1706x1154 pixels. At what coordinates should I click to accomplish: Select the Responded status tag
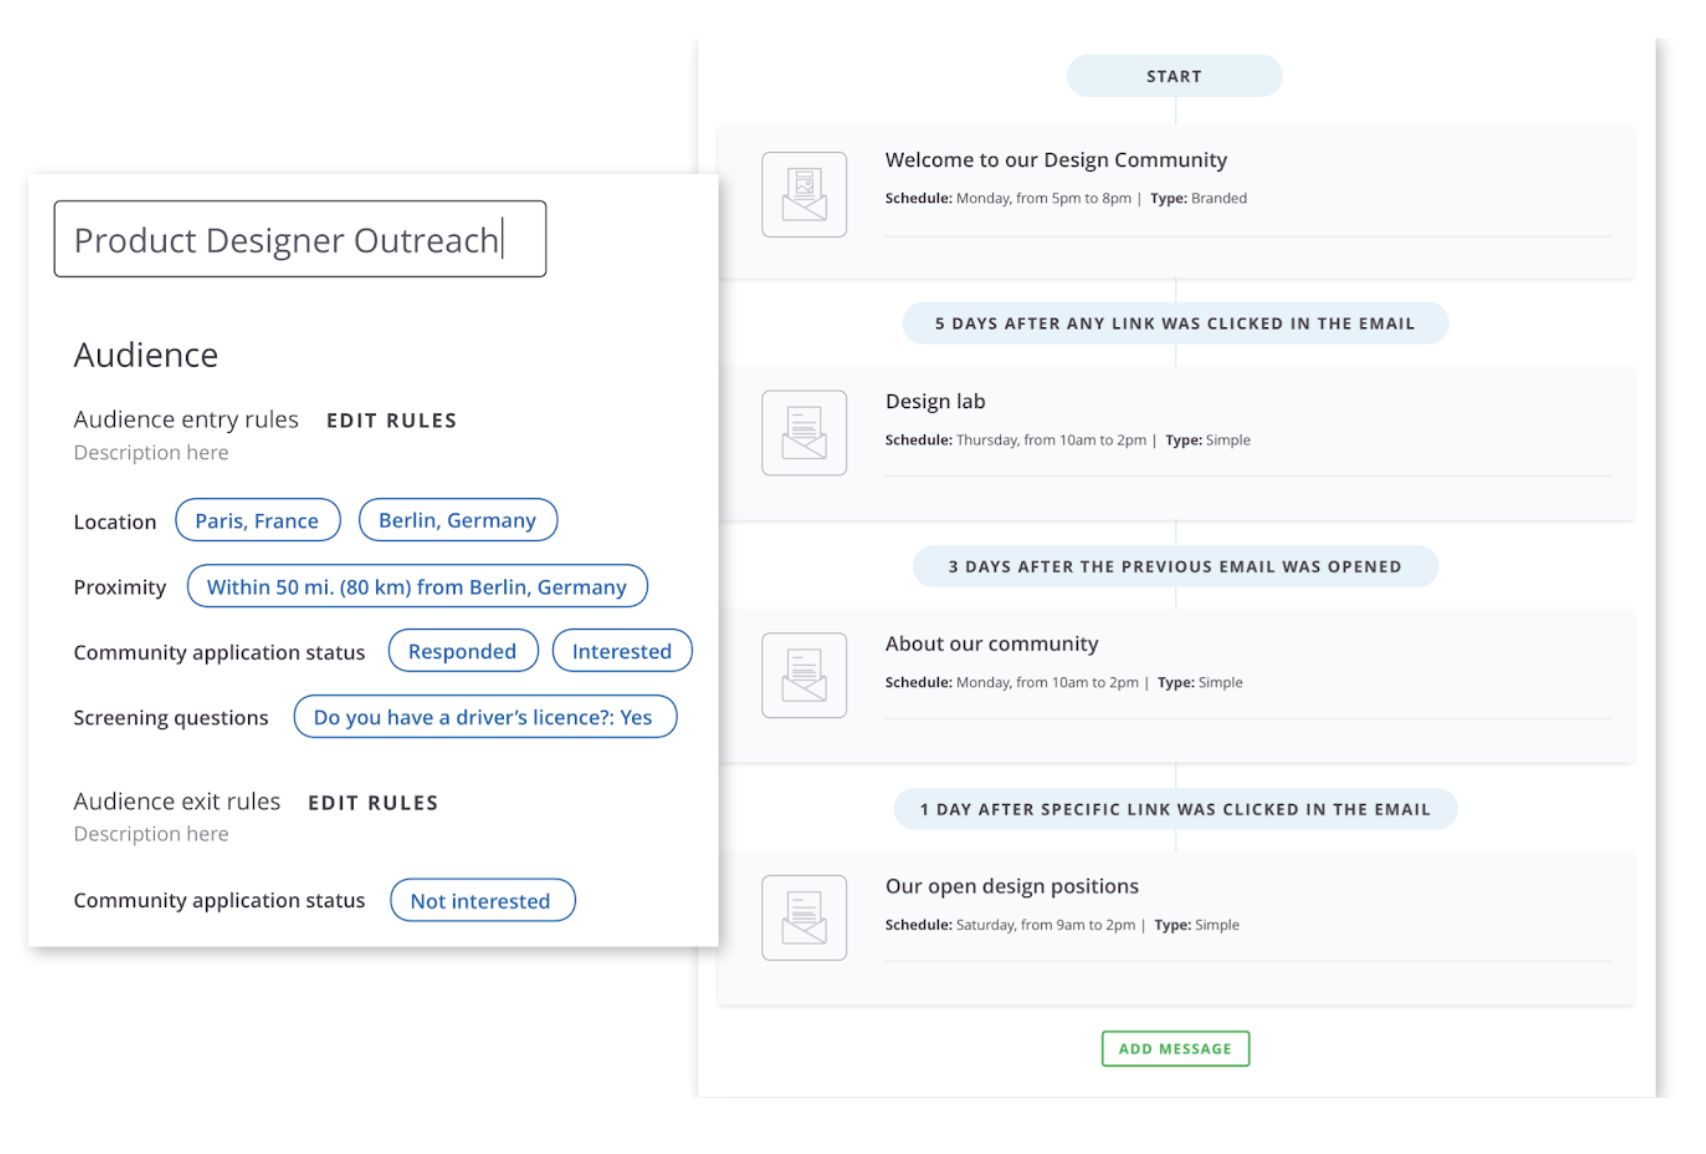(462, 652)
